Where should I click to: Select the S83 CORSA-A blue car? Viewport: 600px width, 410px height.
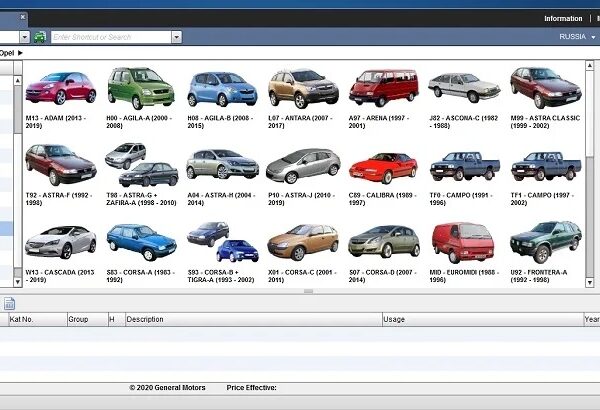click(x=141, y=242)
